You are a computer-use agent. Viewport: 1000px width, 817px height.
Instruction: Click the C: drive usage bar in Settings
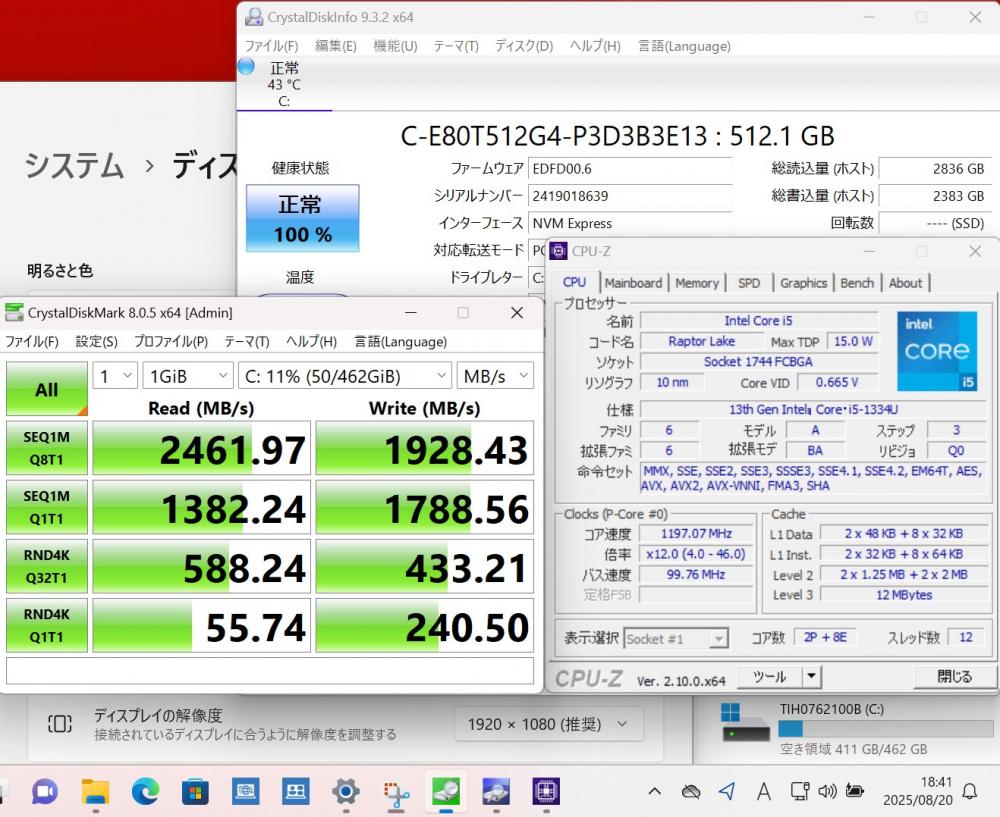[885, 728]
